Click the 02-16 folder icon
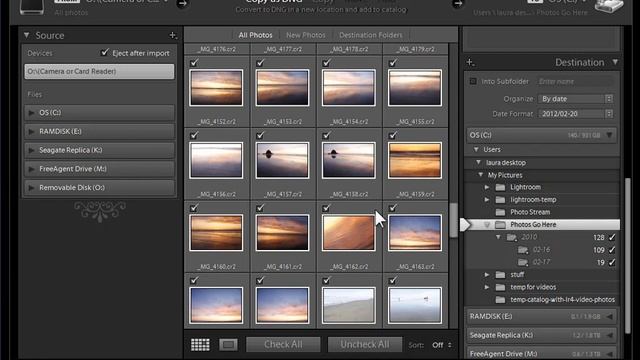This screenshot has width=640, height=360. pos(523,250)
